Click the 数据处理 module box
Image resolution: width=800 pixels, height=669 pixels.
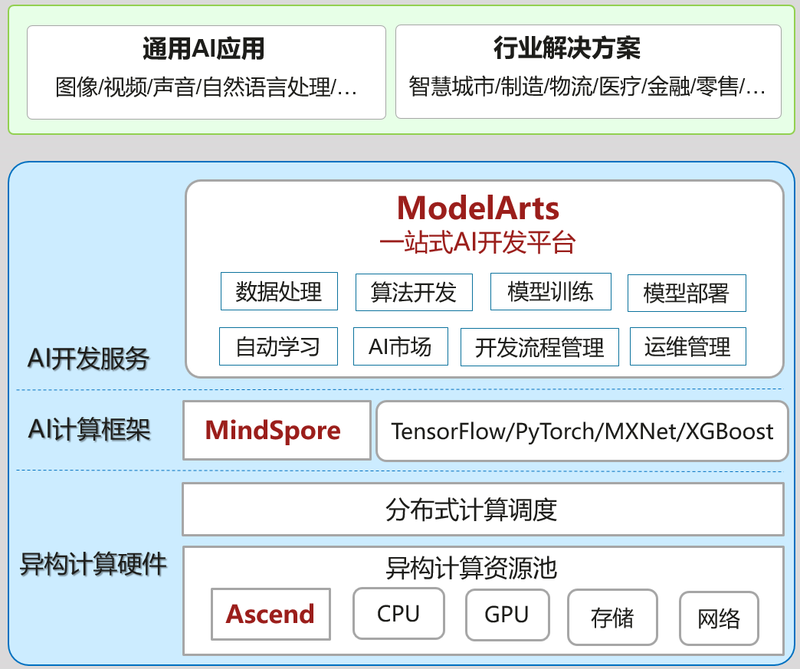pyautogui.click(x=279, y=291)
